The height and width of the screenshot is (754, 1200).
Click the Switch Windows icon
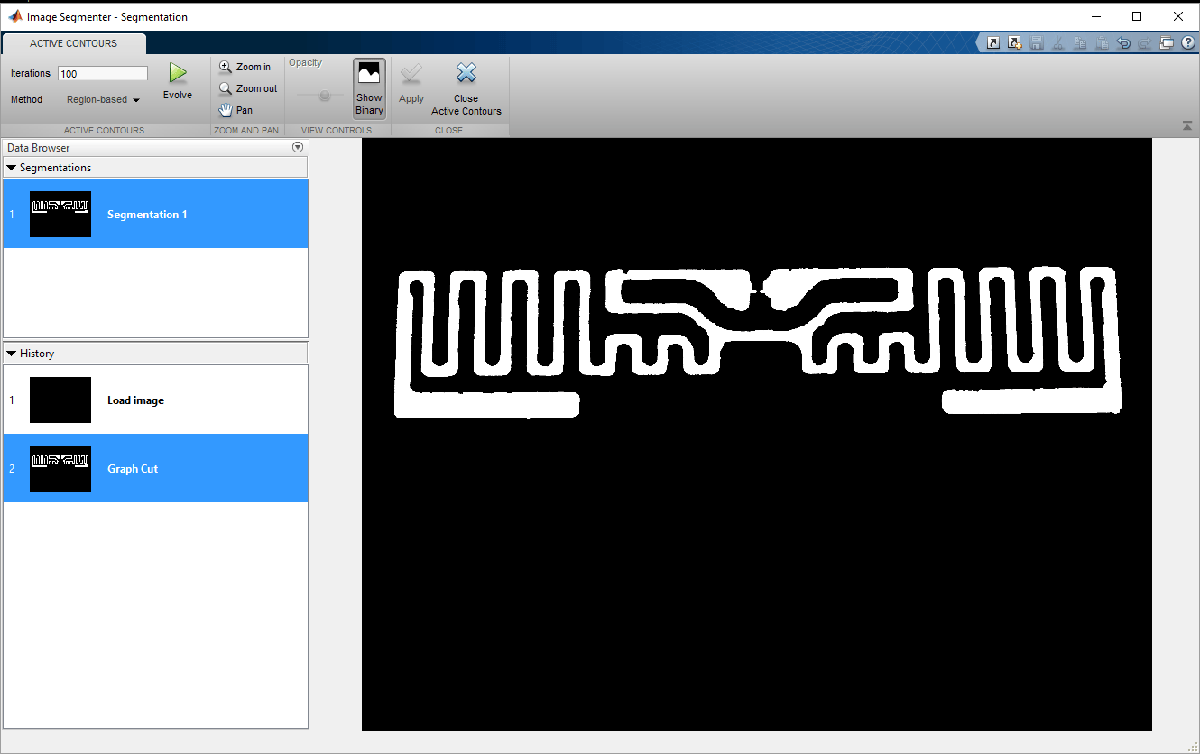pyautogui.click(x=1167, y=43)
